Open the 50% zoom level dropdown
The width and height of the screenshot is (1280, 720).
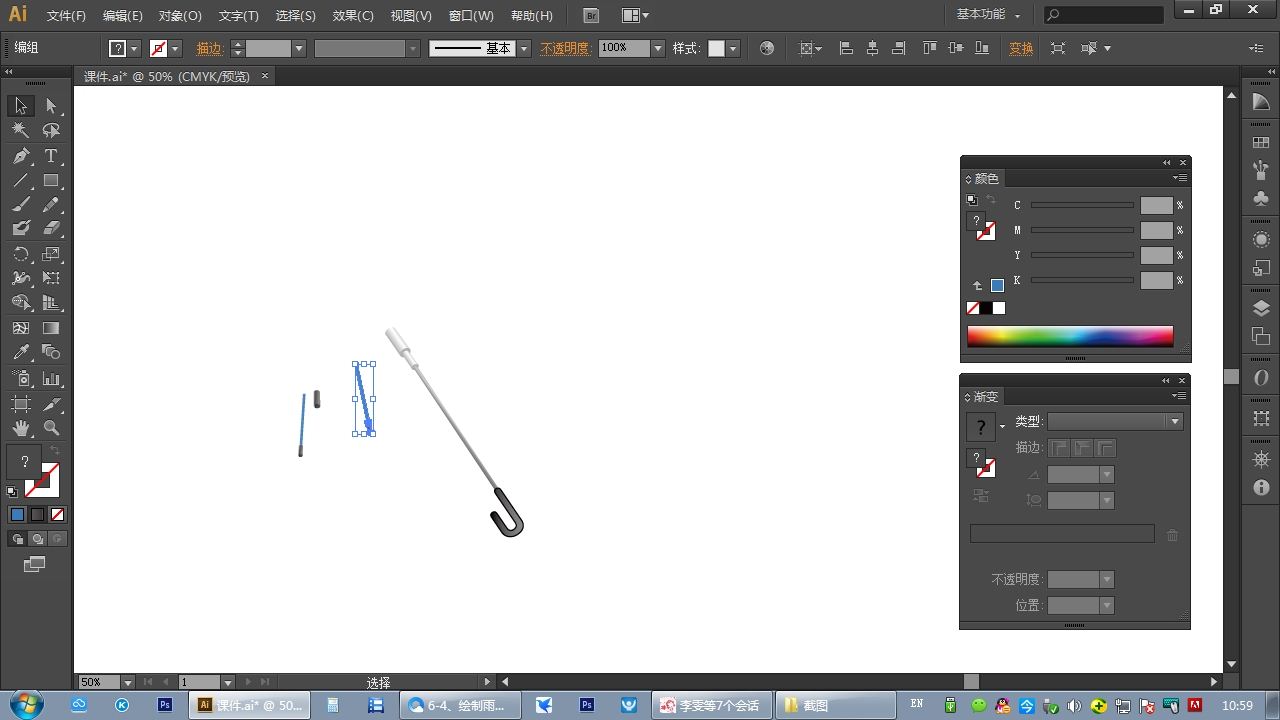pyautogui.click(x=128, y=682)
